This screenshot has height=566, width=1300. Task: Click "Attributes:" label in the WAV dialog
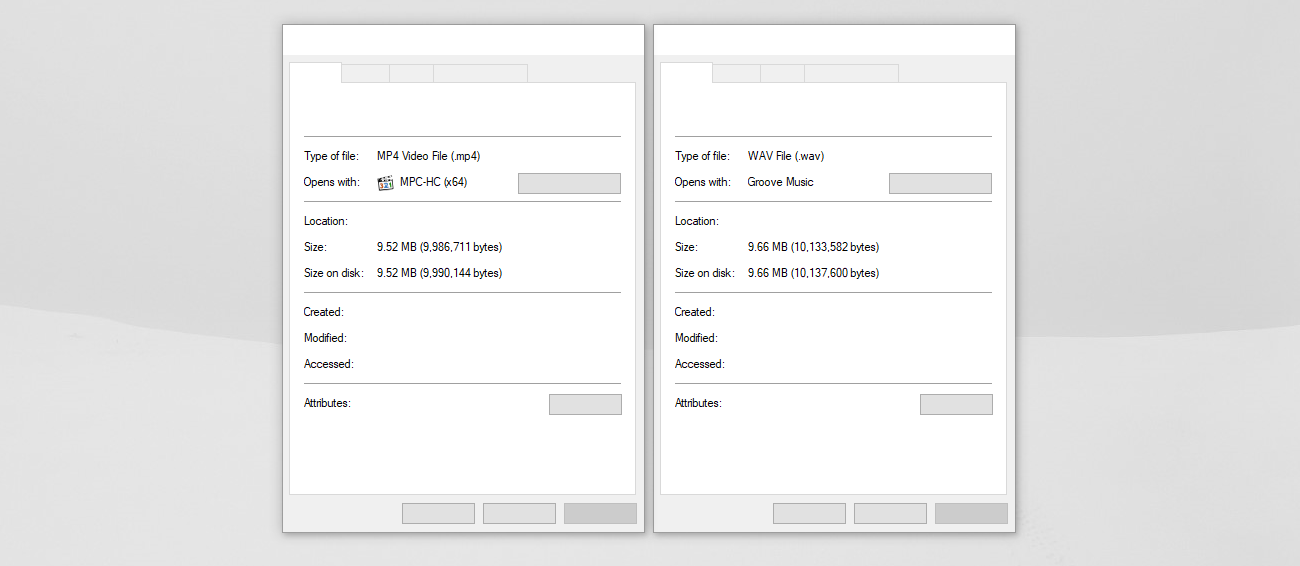point(698,403)
